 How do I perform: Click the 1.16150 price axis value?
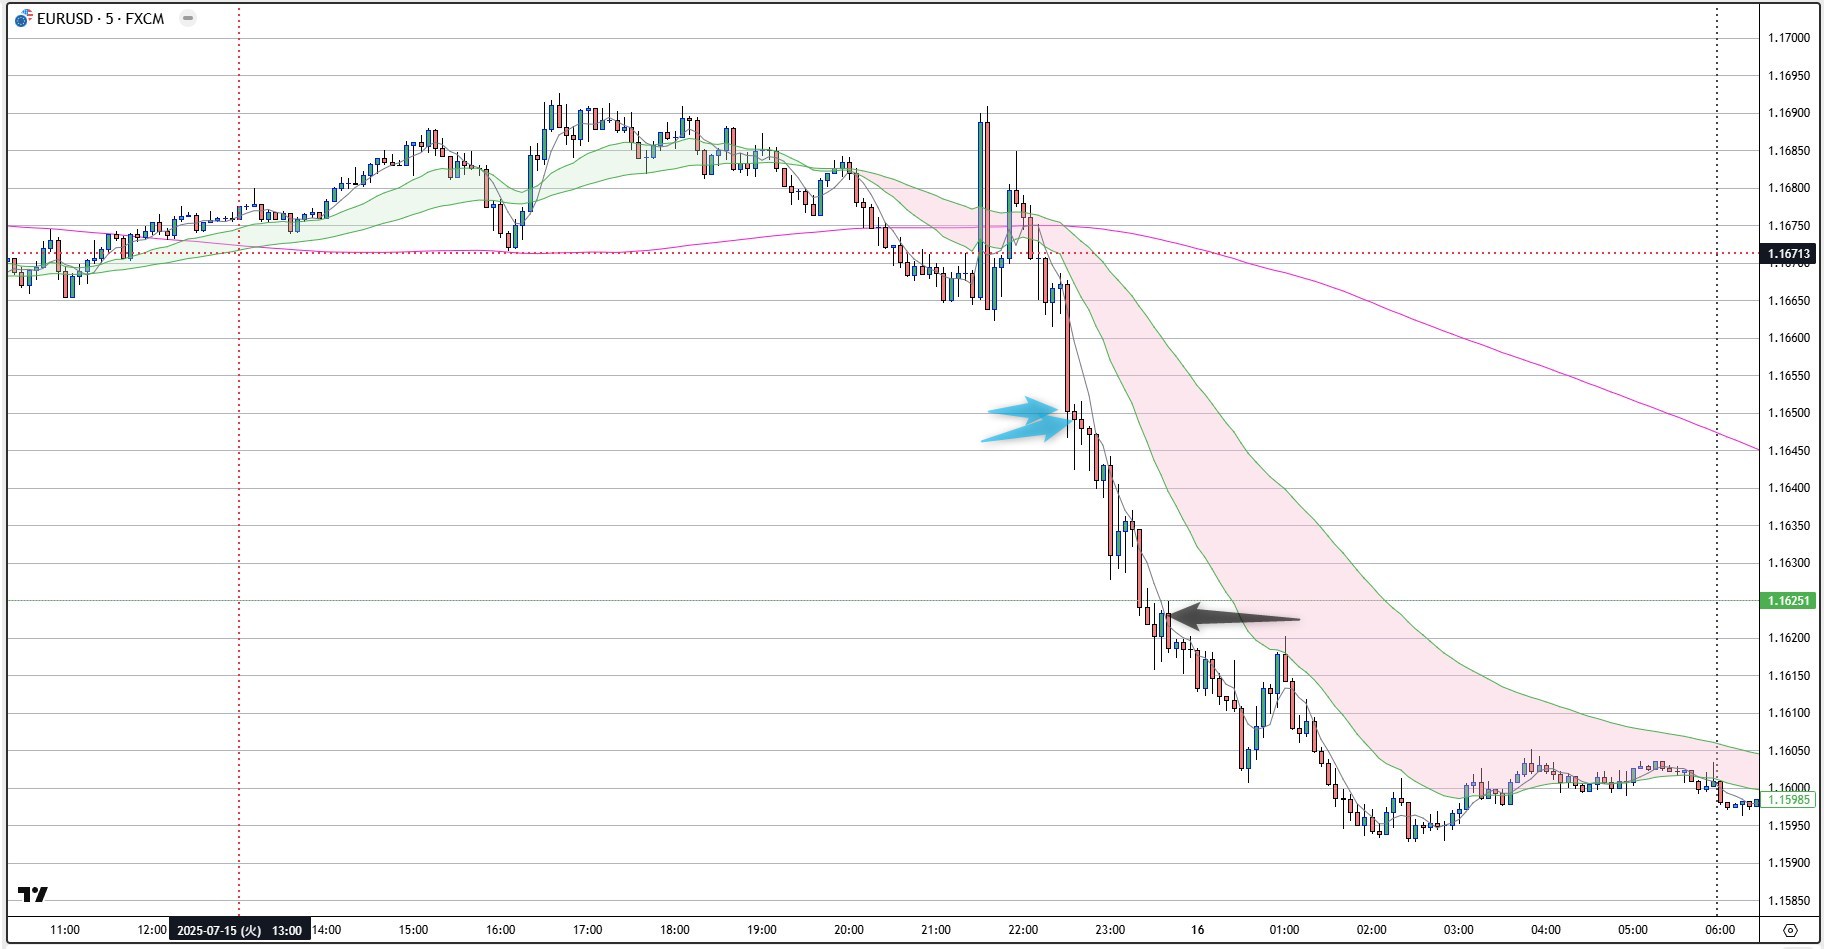1789,676
